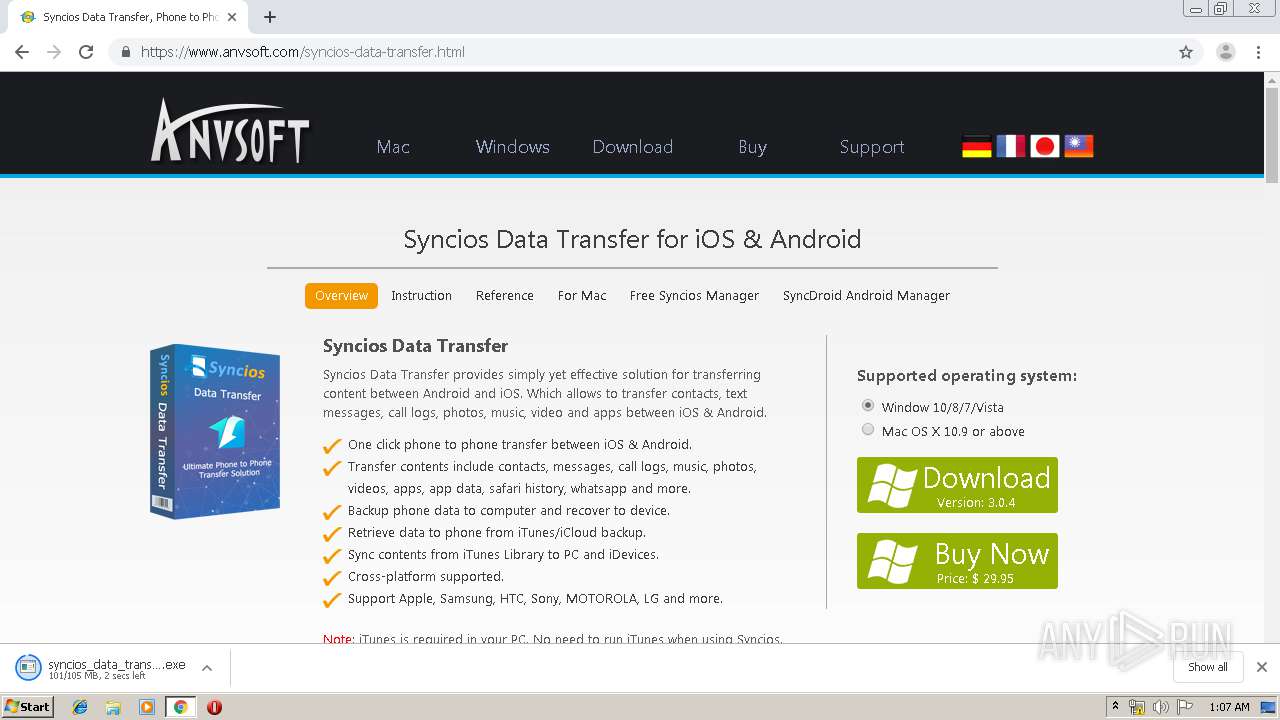Open Windows Explorer from taskbar

(113, 707)
